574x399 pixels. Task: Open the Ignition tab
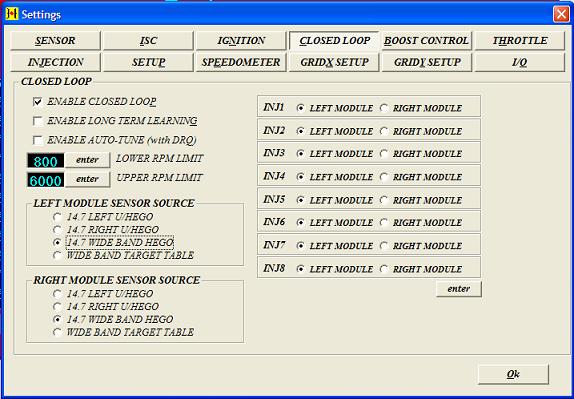click(x=241, y=41)
